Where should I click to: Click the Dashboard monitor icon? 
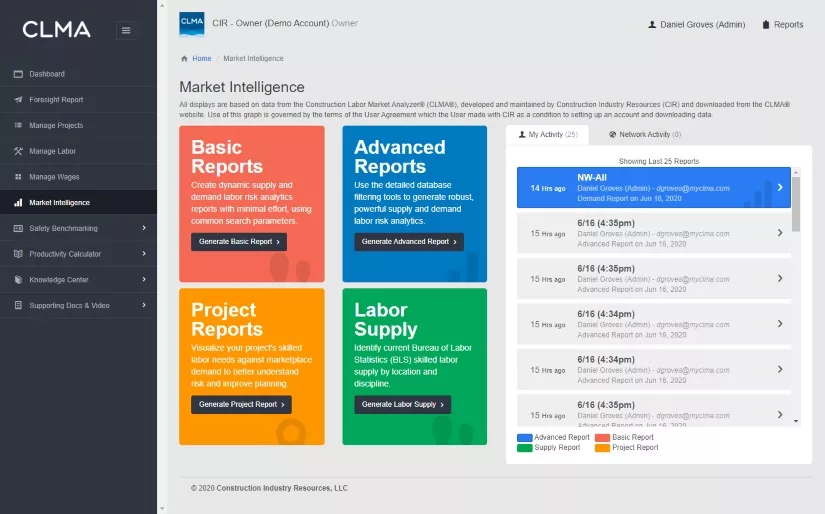[x=18, y=74]
